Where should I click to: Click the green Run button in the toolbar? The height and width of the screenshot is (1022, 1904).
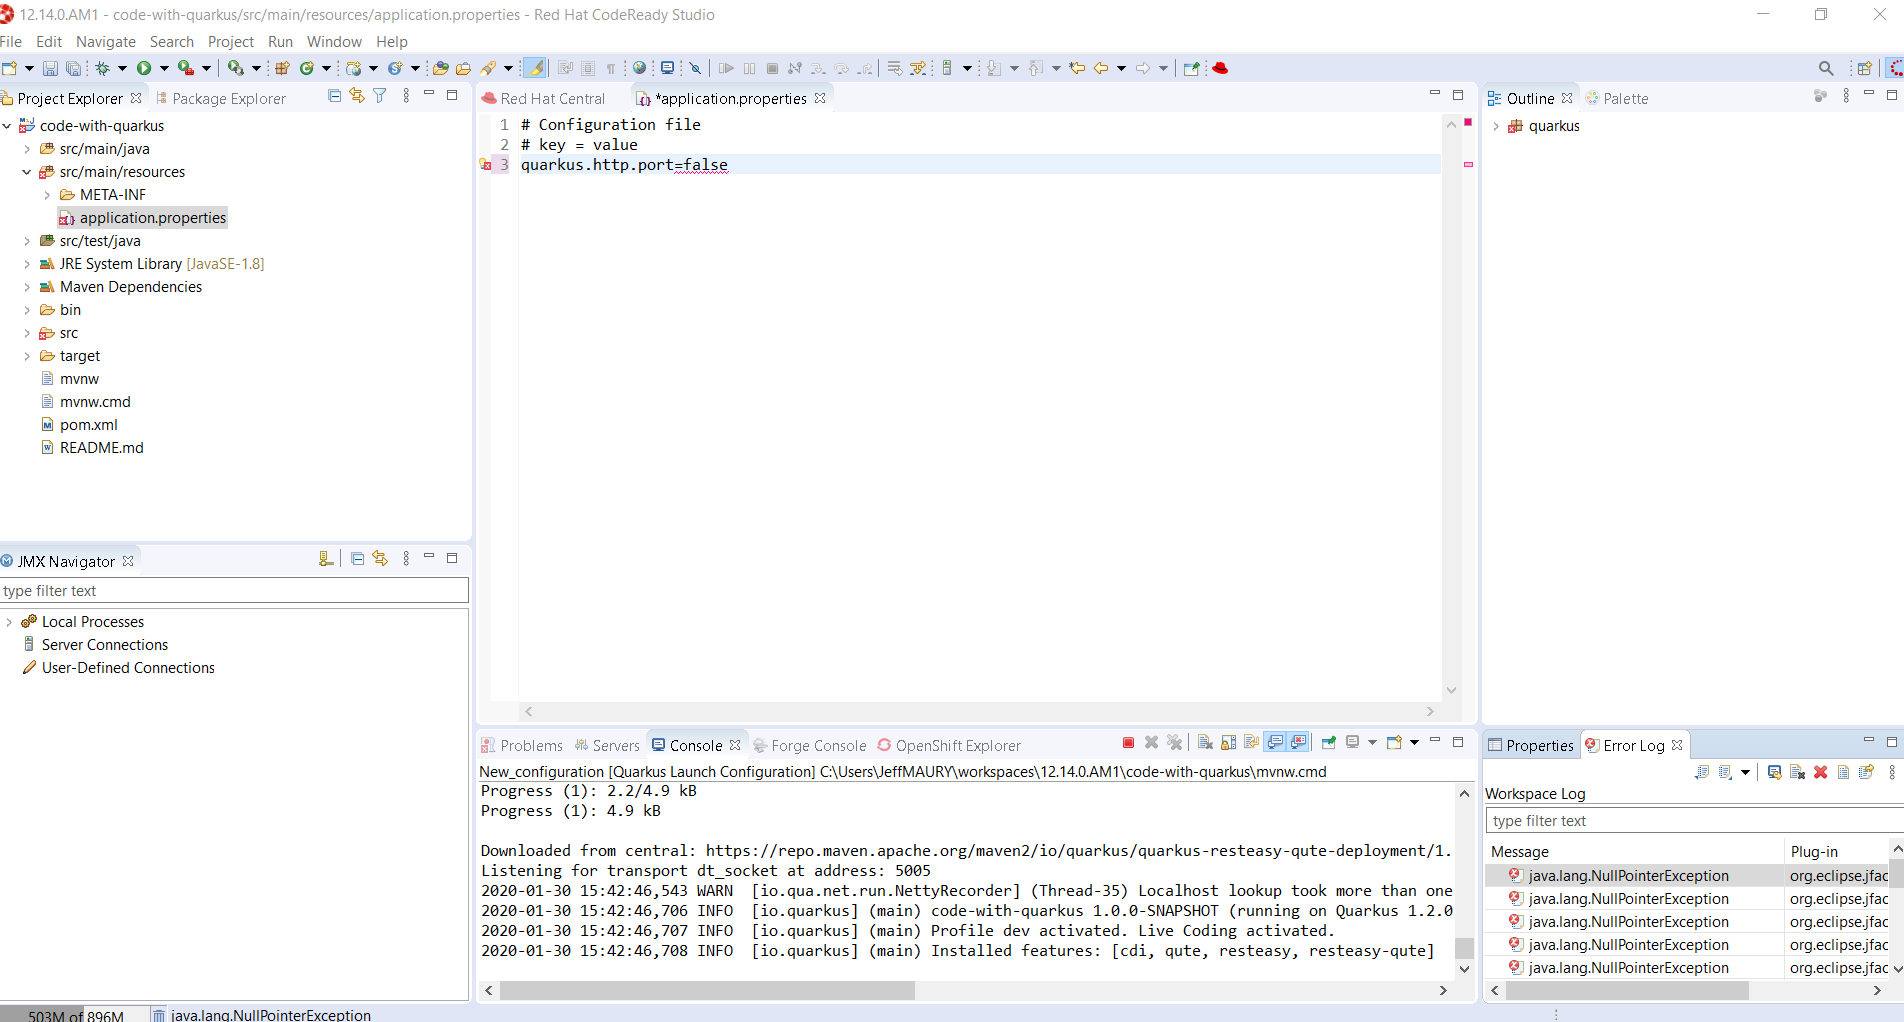pos(144,68)
